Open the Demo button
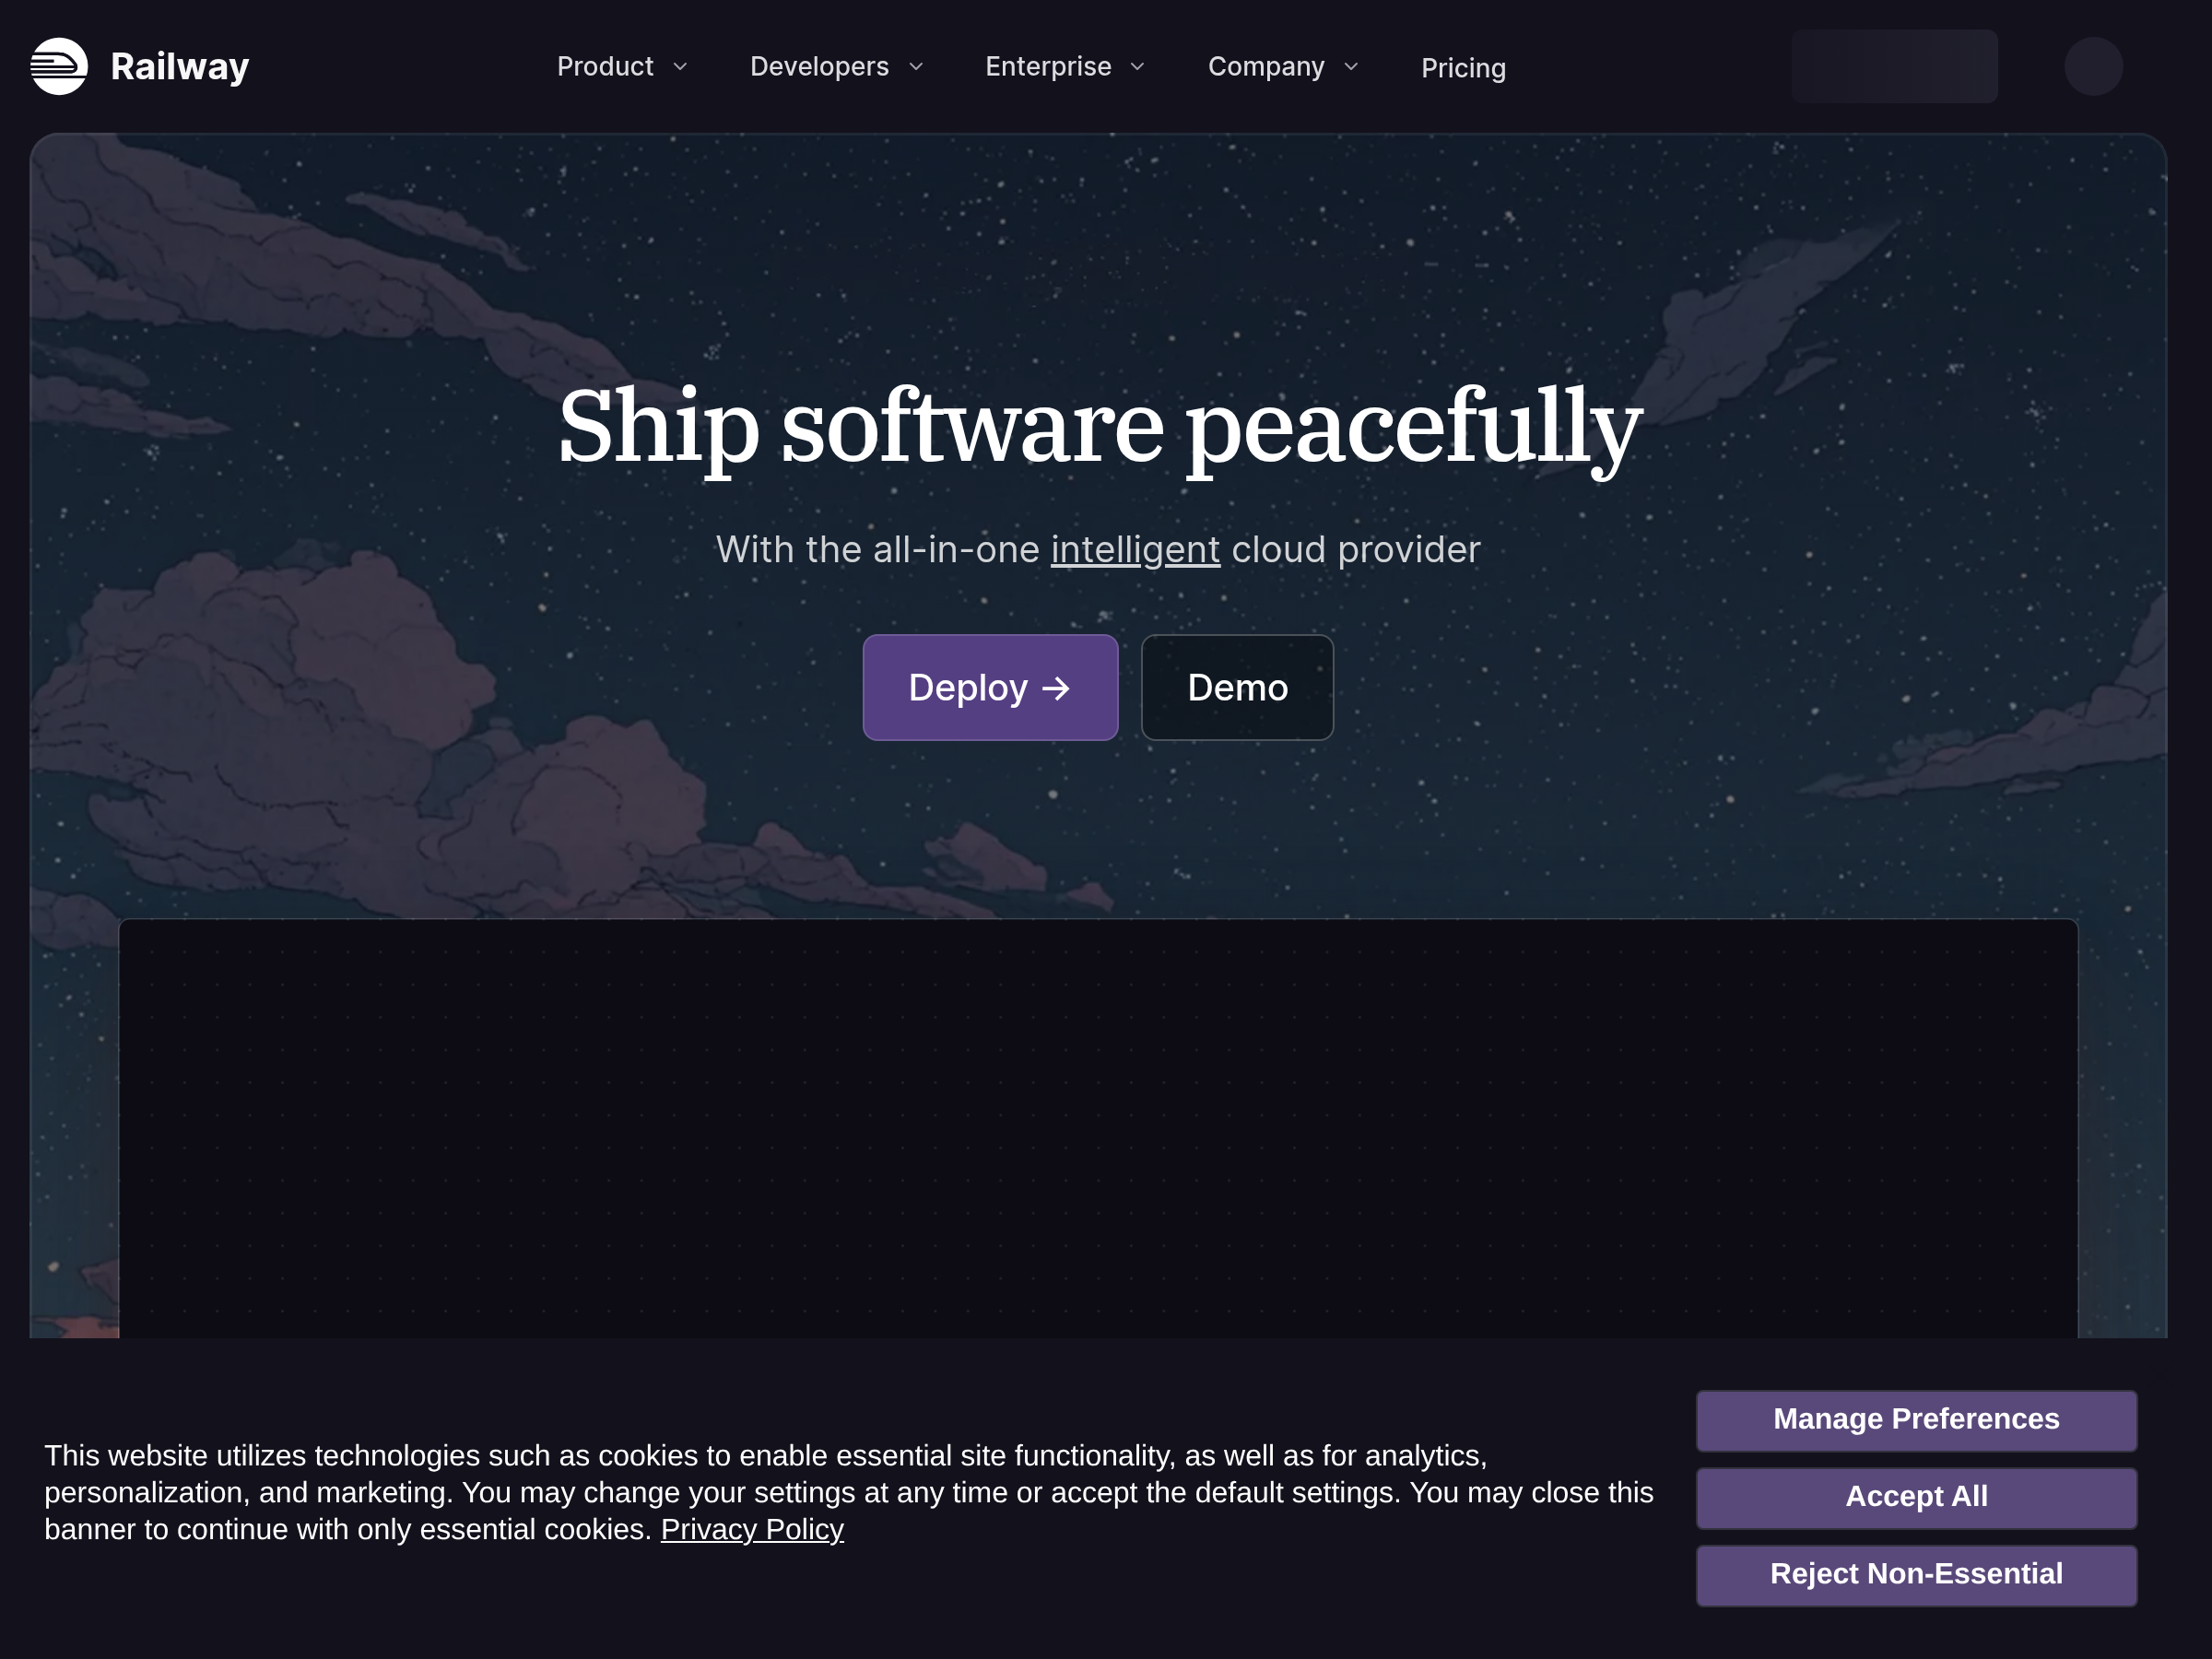 (x=1237, y=687)
